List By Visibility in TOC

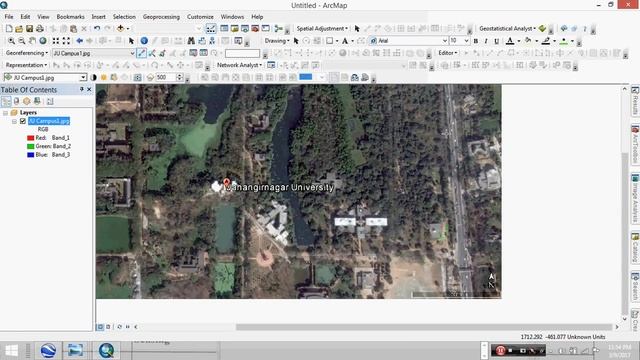pyautogui.click(x=27, y=101)
